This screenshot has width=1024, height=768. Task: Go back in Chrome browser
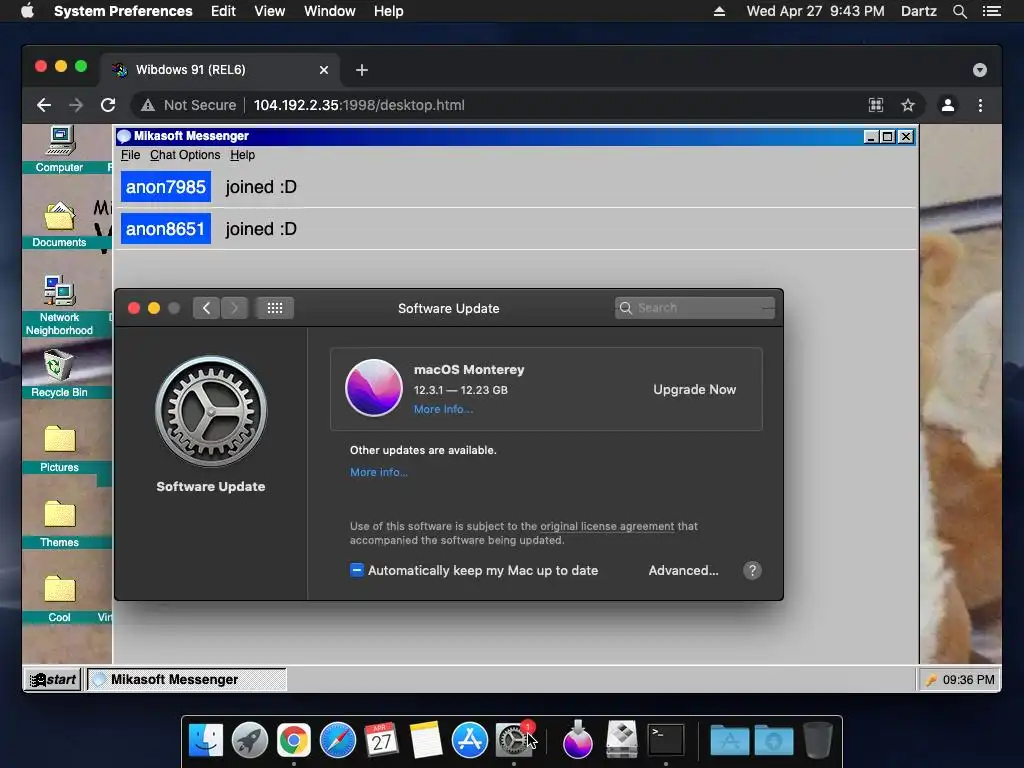[44, 105]
